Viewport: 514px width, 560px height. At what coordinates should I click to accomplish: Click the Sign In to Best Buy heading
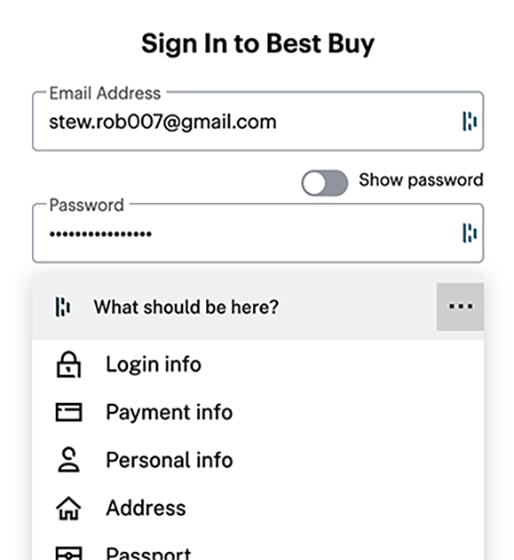point(258,44)
